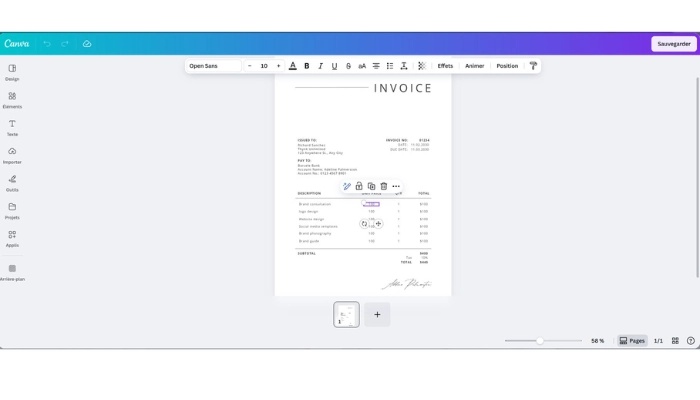Click the 58 % zoom level
700x400 pixels.
pyautogui.click(x=597, y=341)
